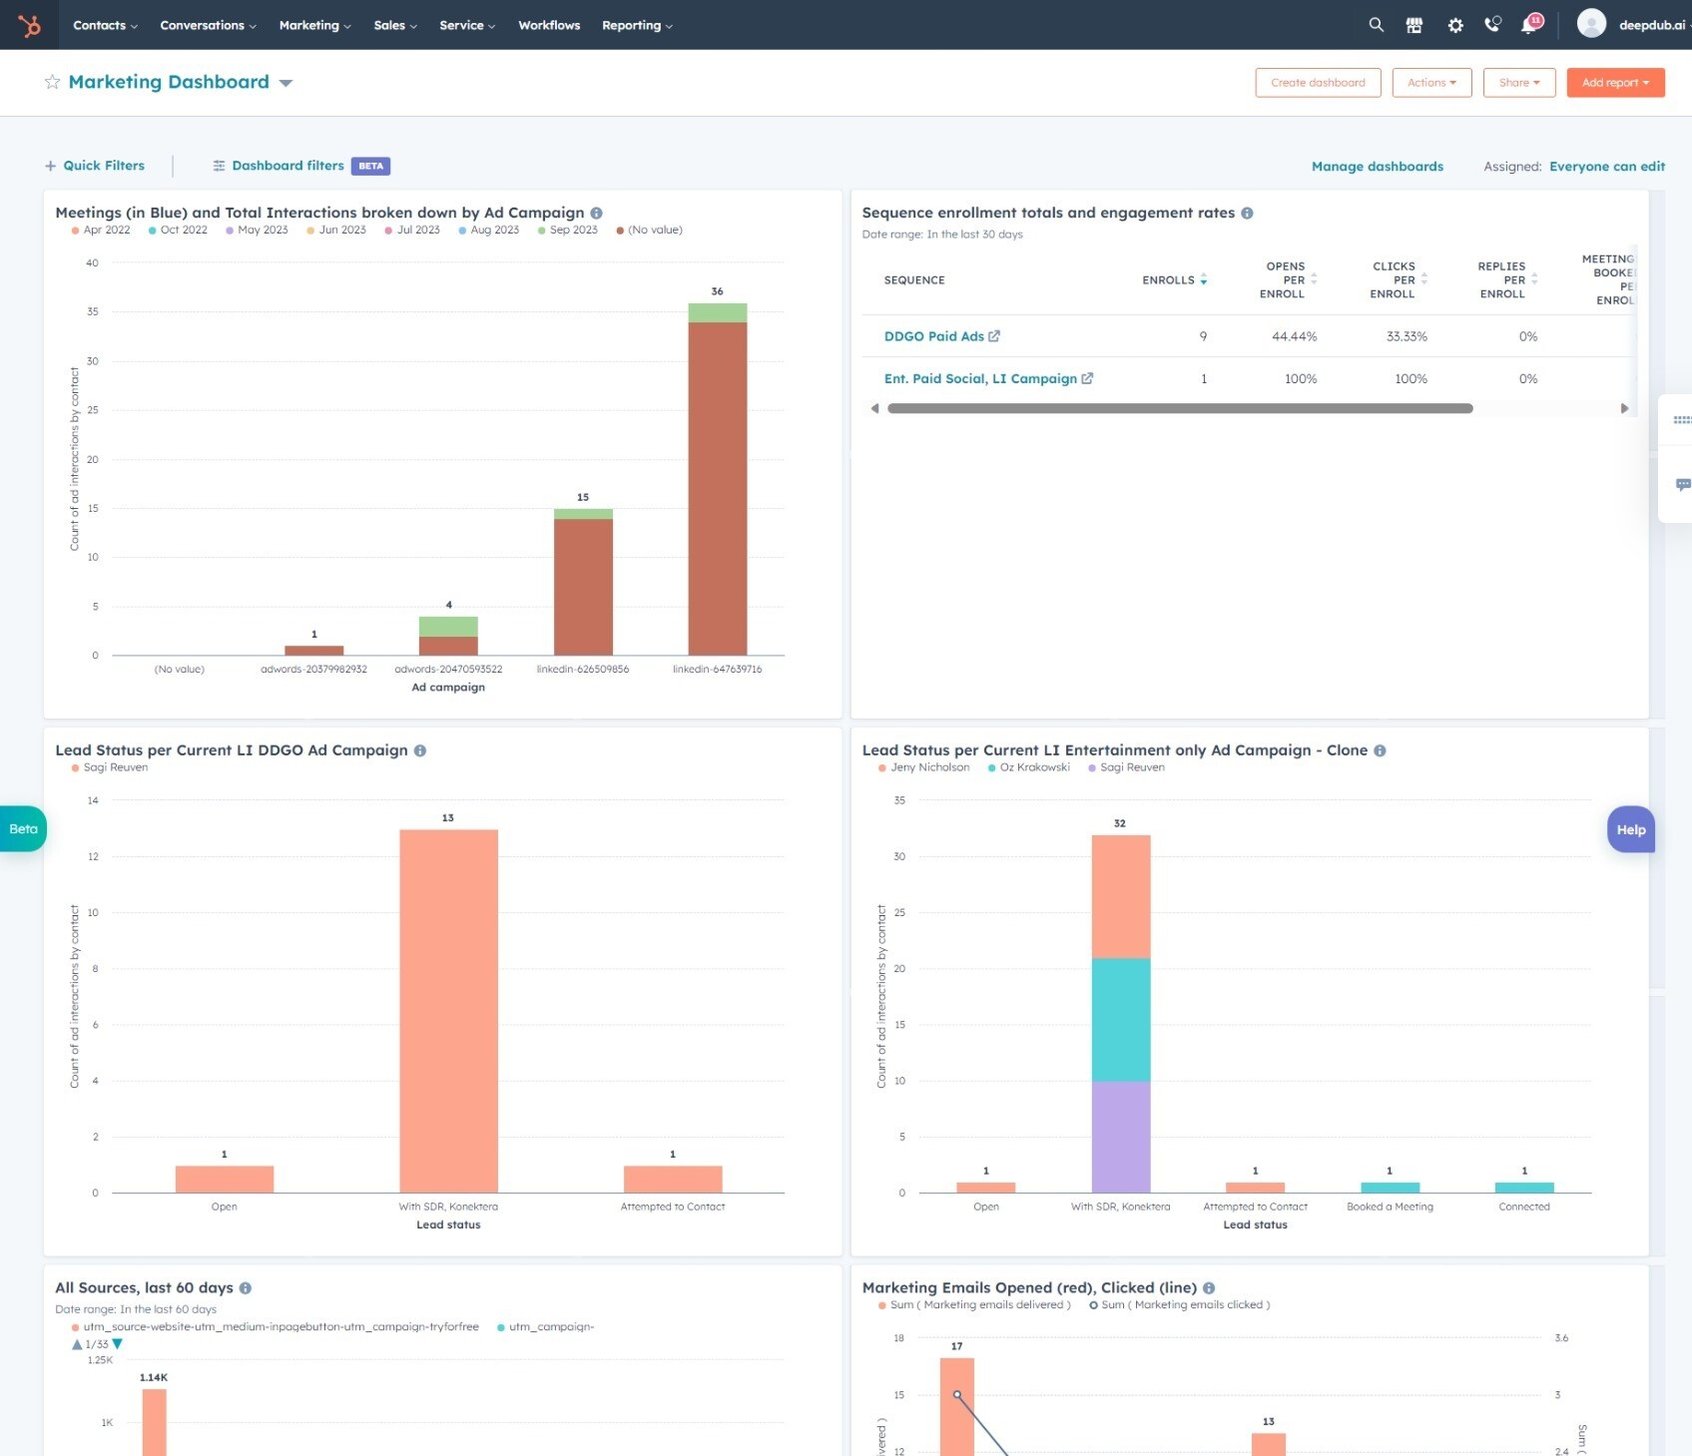Click info icon beside All Sources title
This screenshot has height=1456, width=1692.
click(245, 1288)
